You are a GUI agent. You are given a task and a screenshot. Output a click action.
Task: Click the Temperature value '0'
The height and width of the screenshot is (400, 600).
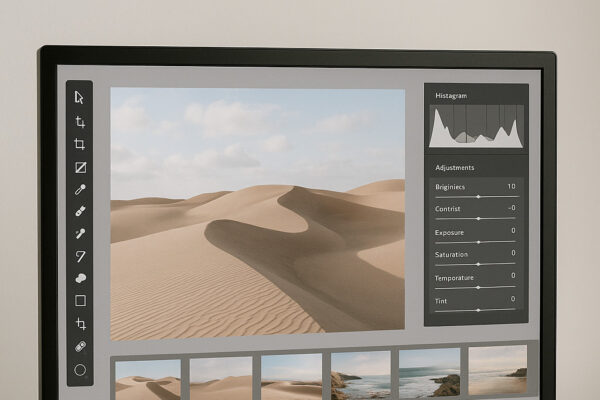click(x=513, y=275)
